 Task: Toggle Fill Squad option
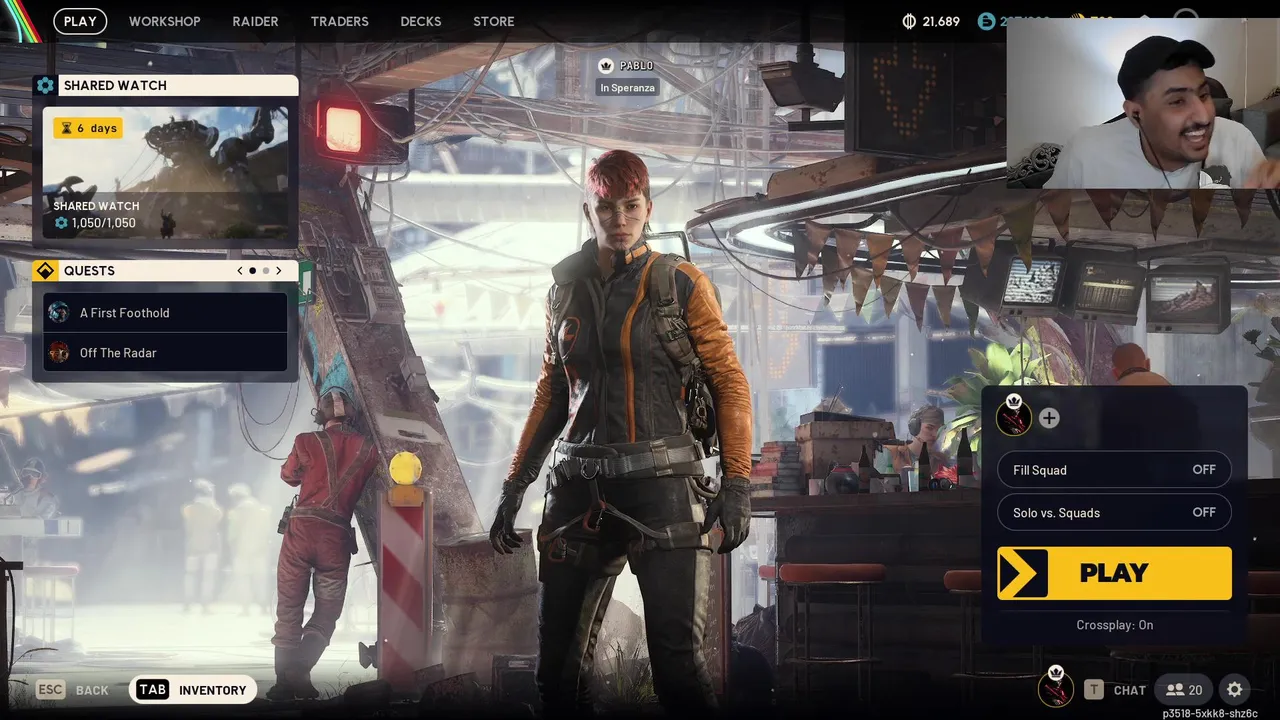pos(1114,470)
